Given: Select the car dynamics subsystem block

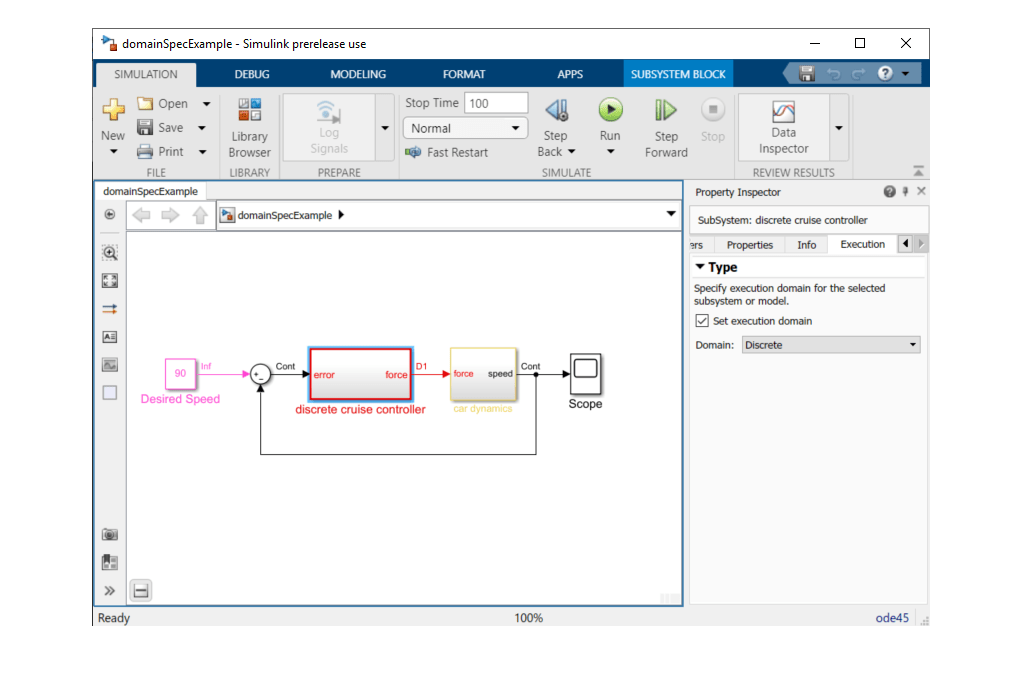Looking at the screenshot, I should click(483, 374).
